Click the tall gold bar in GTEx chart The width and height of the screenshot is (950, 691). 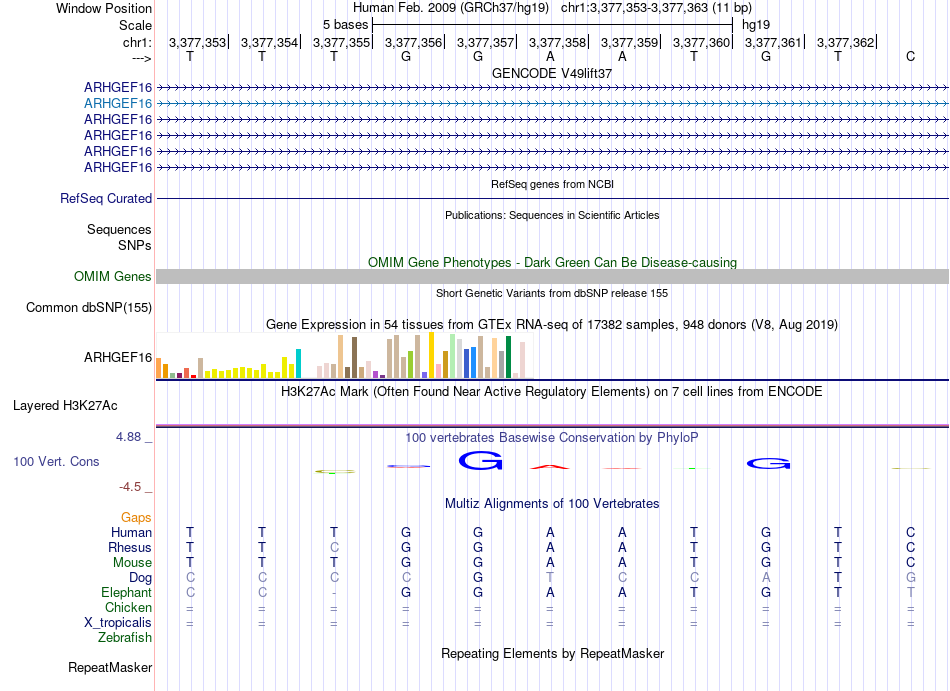[x=431, y=355]
